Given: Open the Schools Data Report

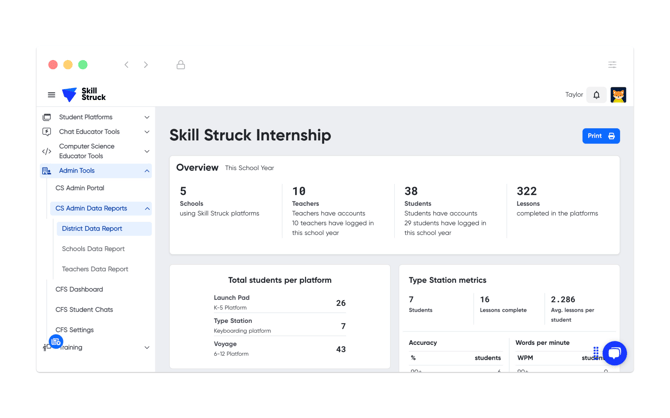Looking at the screenshot, I should pyautogui.click(x=93, y=249).
